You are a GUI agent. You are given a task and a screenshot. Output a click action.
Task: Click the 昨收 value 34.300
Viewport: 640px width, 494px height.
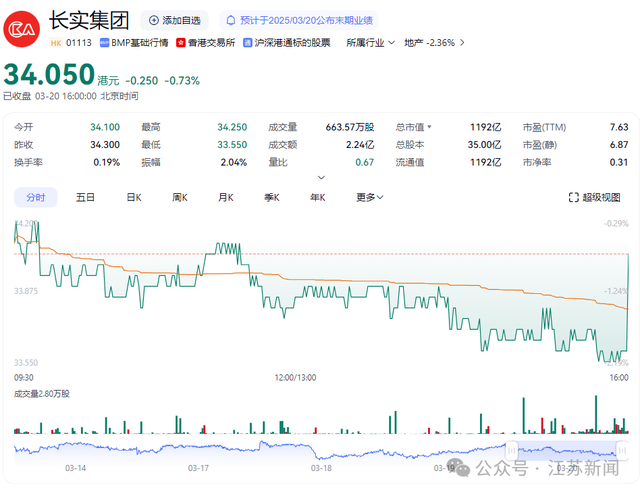point(105,145)
